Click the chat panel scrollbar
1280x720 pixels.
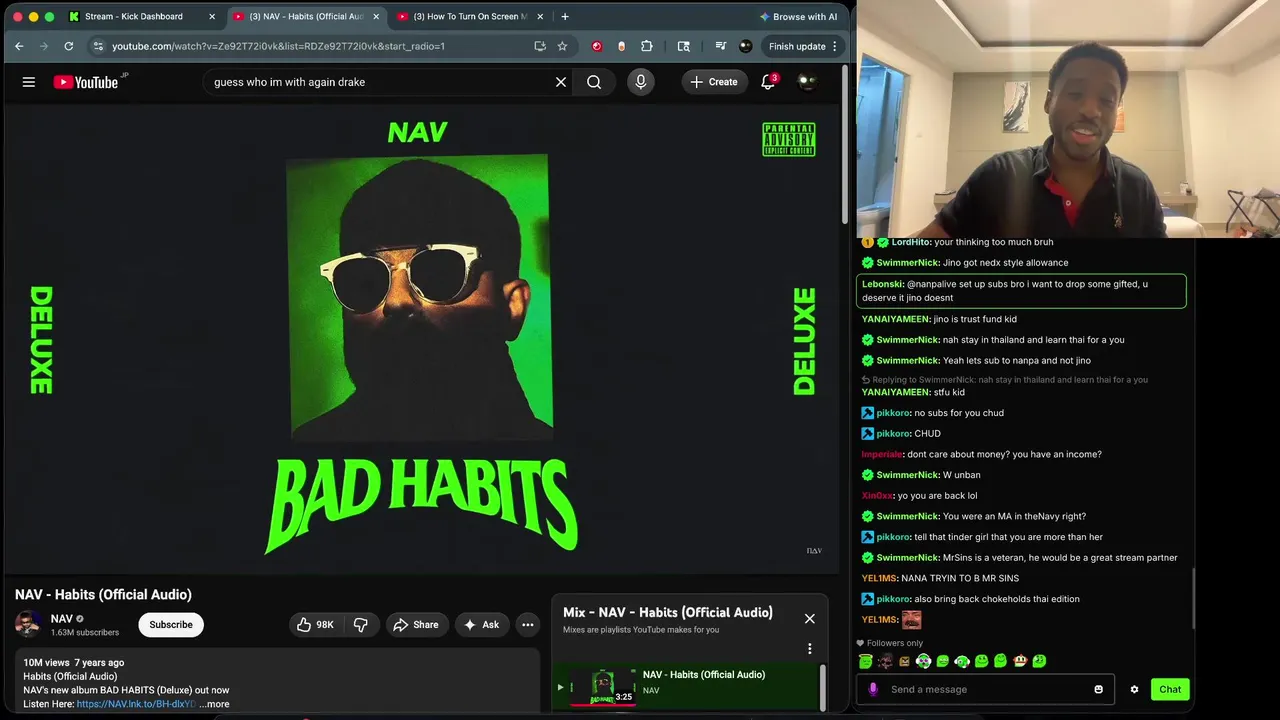(1194, 598)
